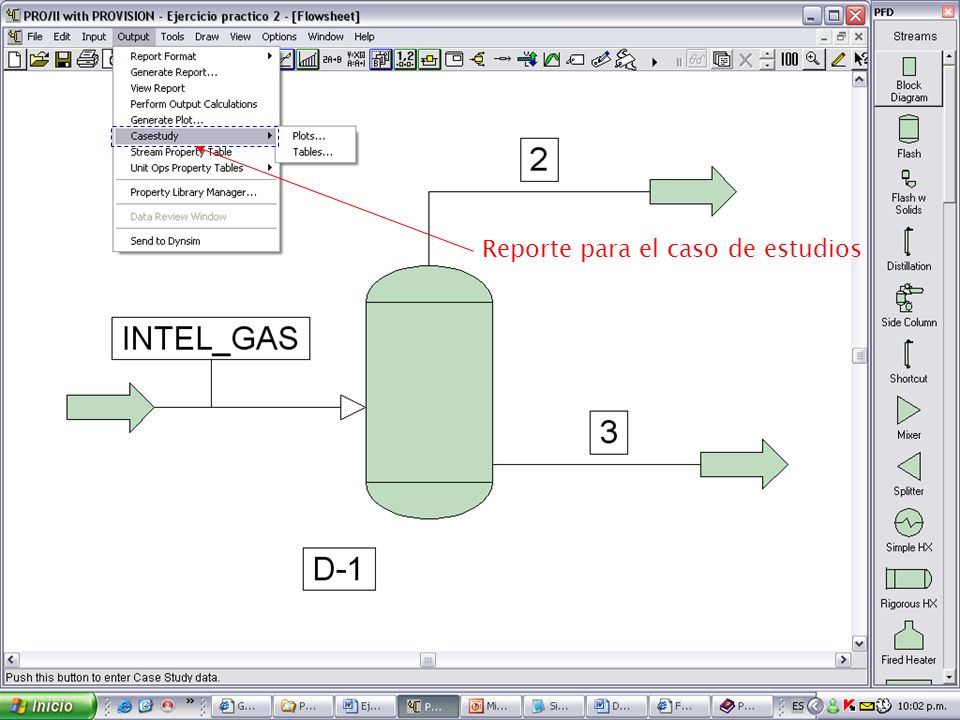Select the D-1 flash drum vessel

(429, 392)
